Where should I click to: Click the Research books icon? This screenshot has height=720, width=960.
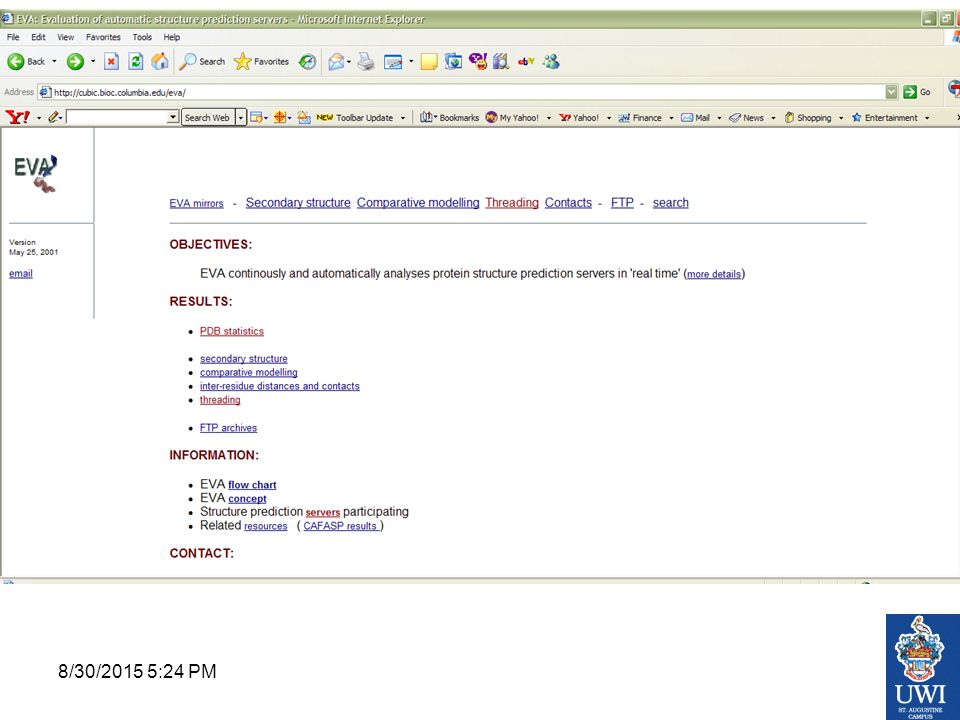coord(501,61)
